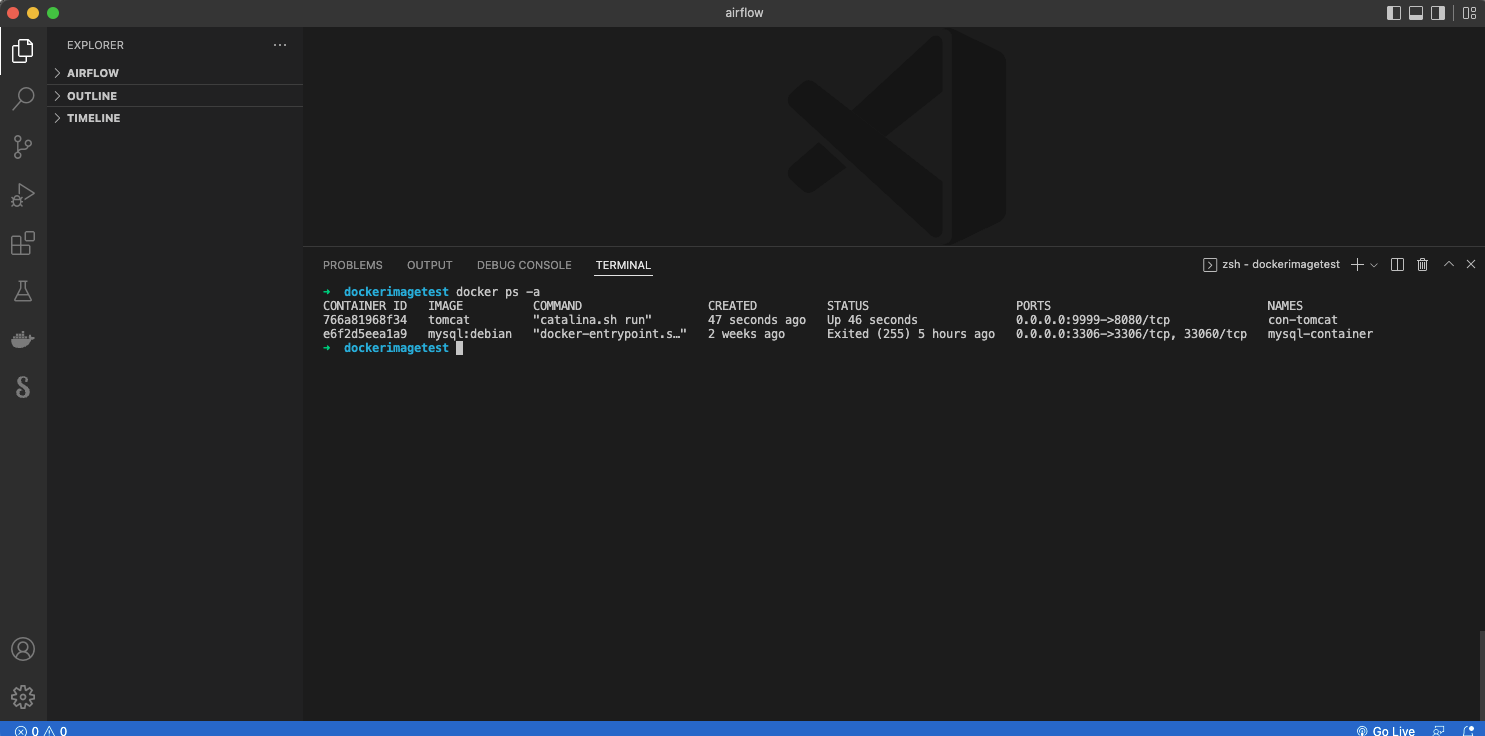Split the terminal
Image resolution: width=1485 pixels, height=736 pixels.
pos(1397,265)
